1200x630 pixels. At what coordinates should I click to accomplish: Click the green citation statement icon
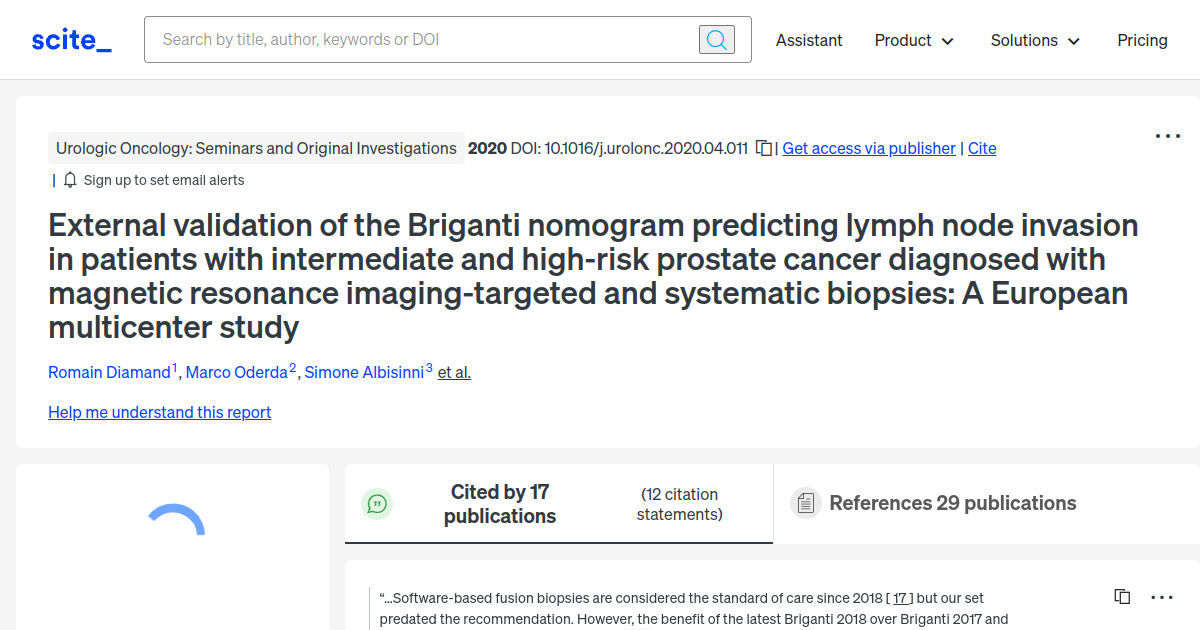(377, 503)
